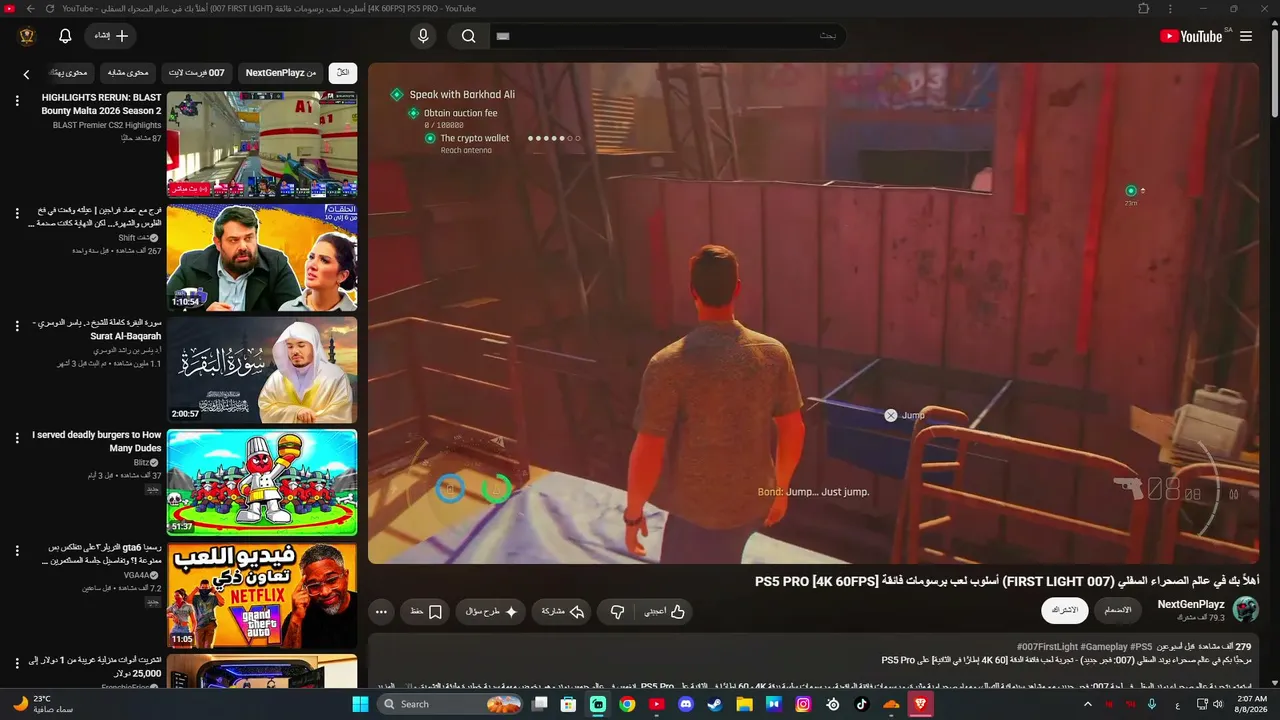Open the BLAST Bounty Malta highlights thumbnail
This screenshot has height=720, width=1280.
[262, 145]
